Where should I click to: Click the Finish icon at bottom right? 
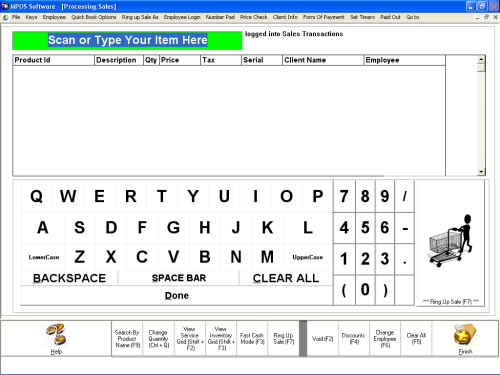click(x=465, y=338)
